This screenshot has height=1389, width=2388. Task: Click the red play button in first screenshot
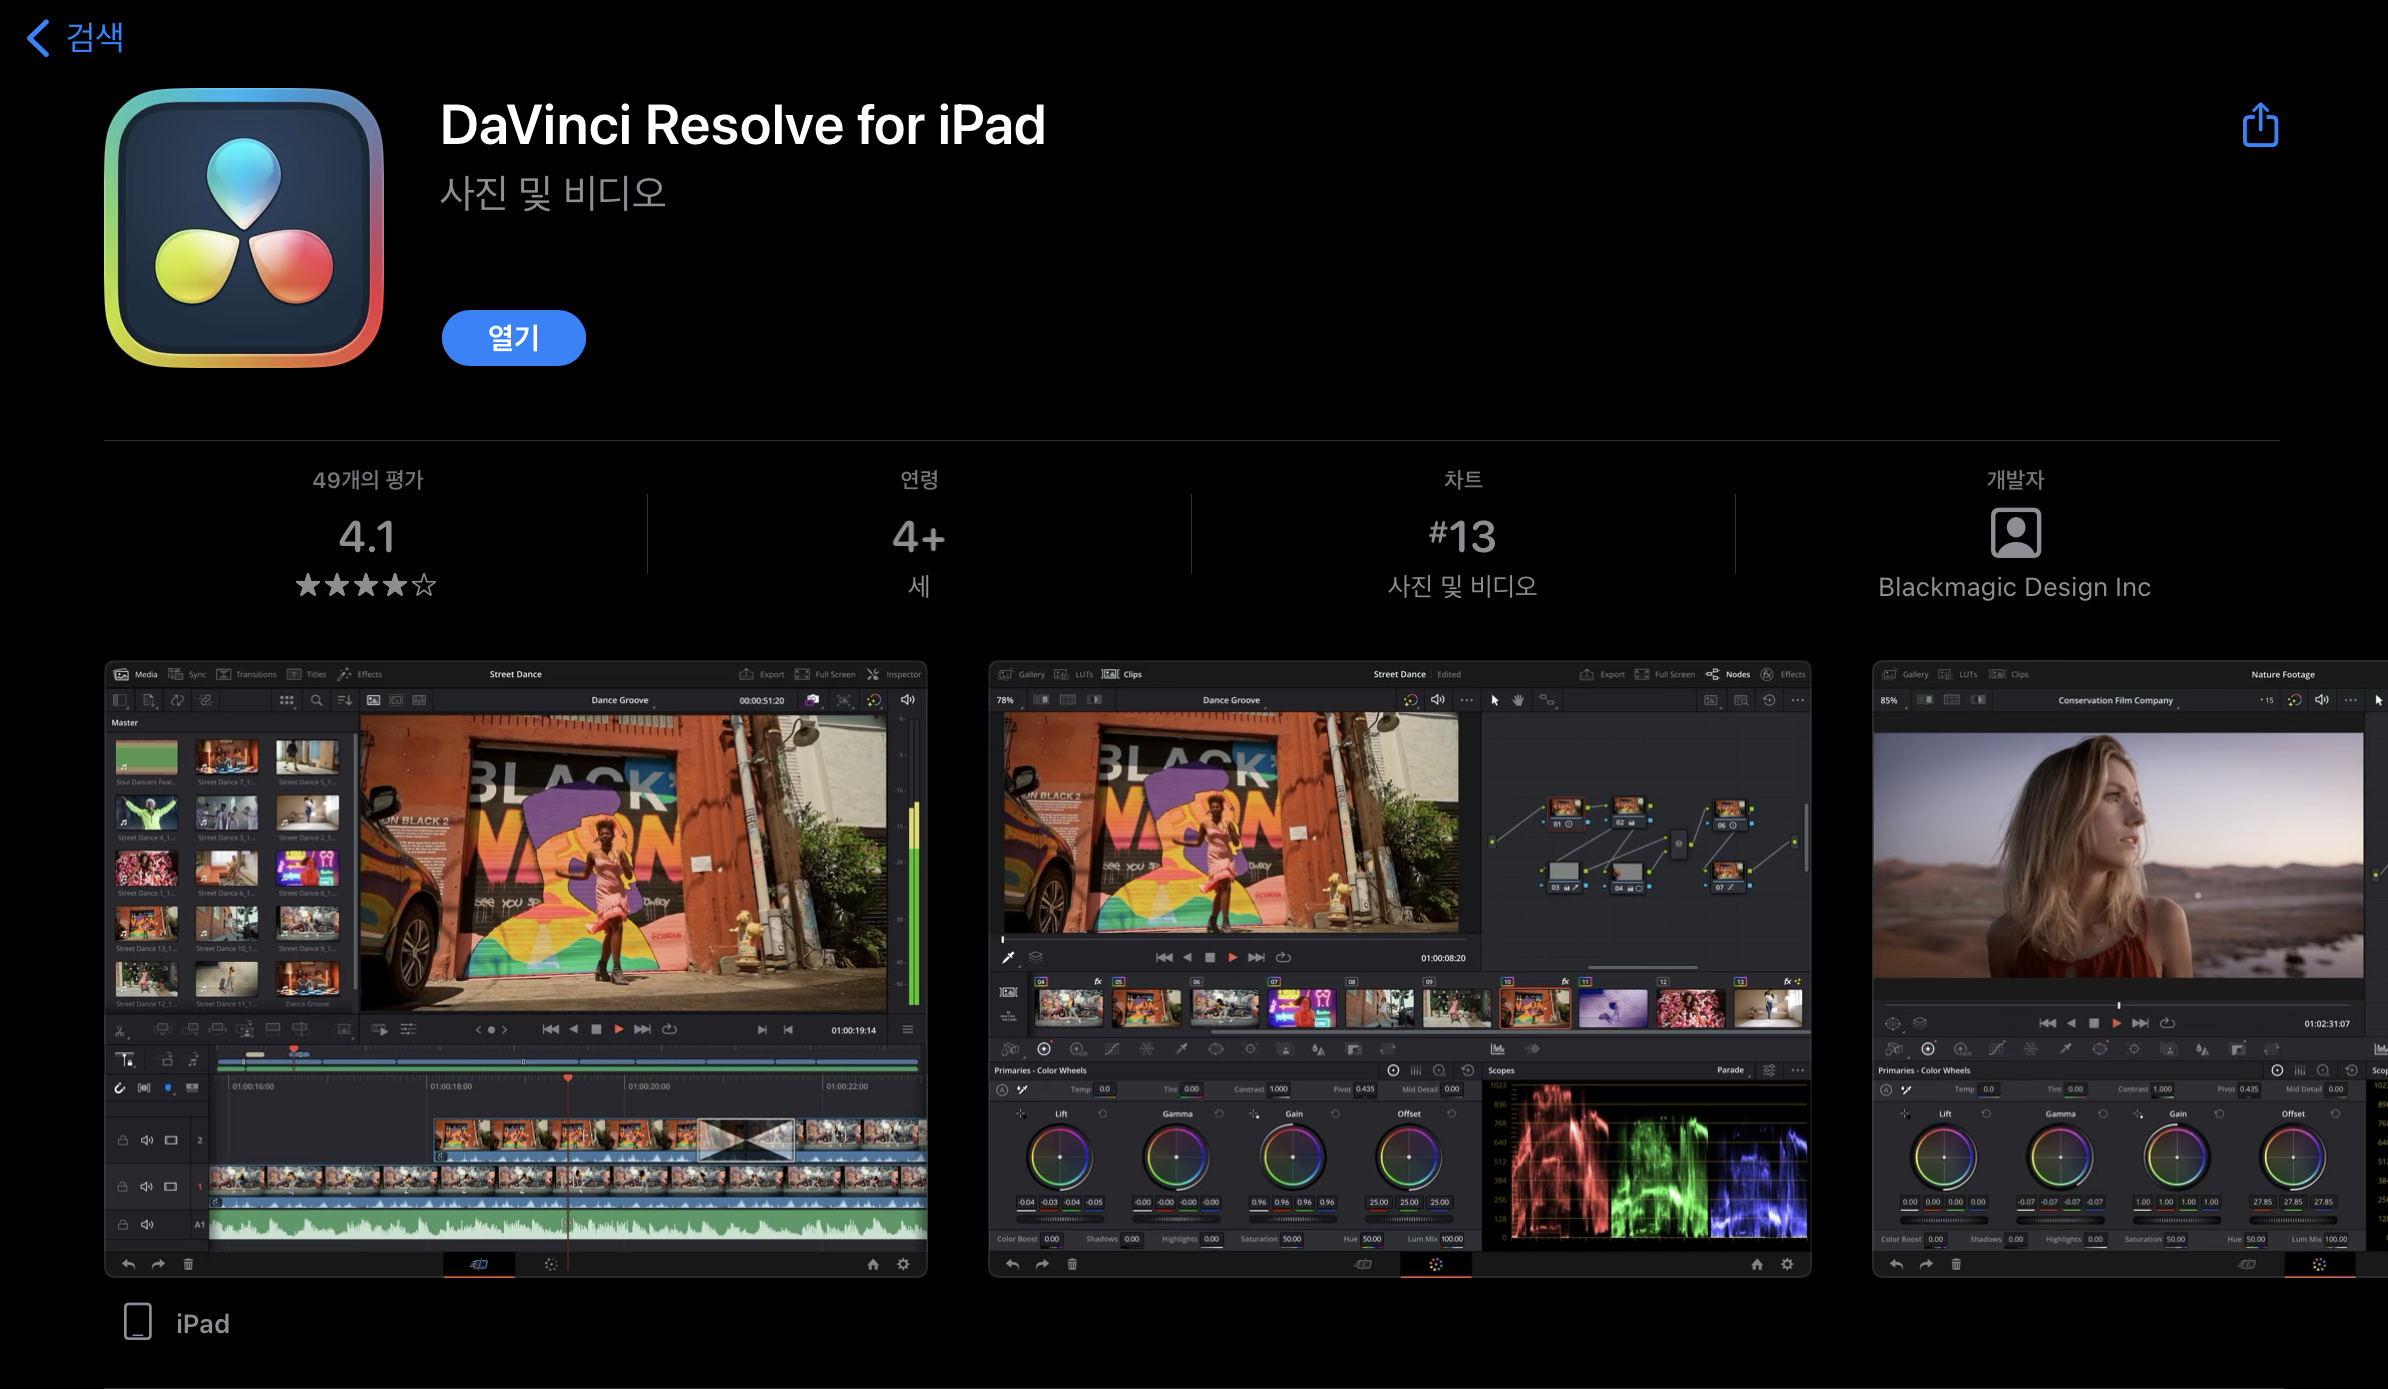(x=619, y=1029)
